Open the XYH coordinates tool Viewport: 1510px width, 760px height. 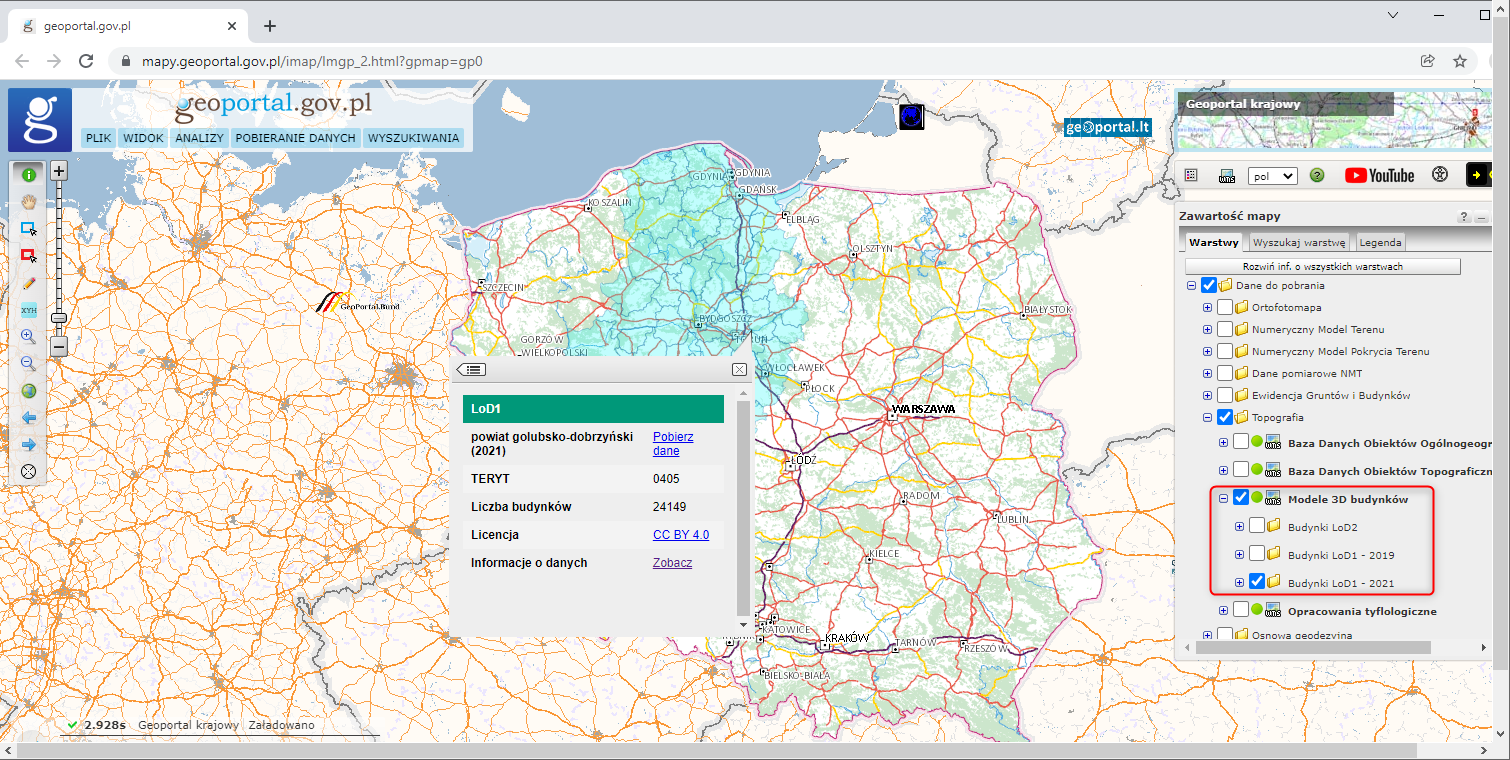pyautogui.click(x=28, y=311)
